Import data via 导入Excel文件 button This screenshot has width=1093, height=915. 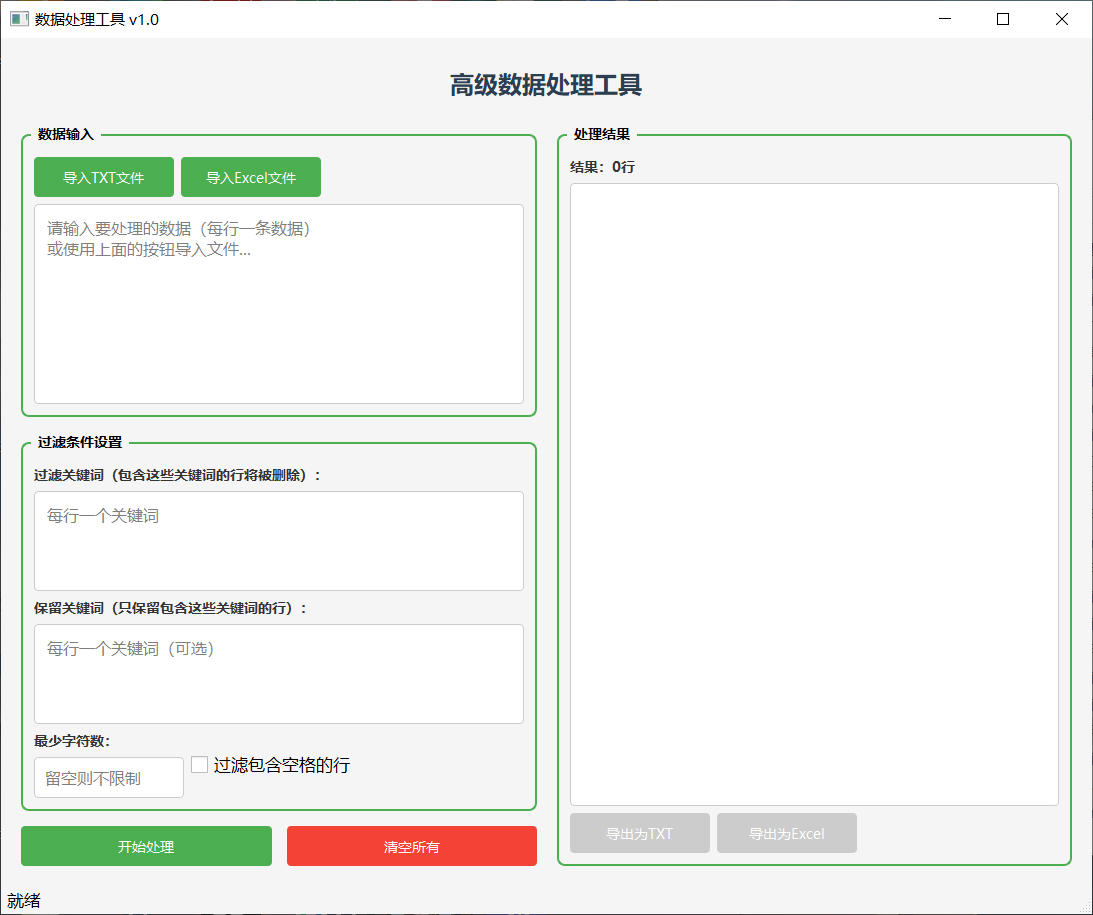251,177
